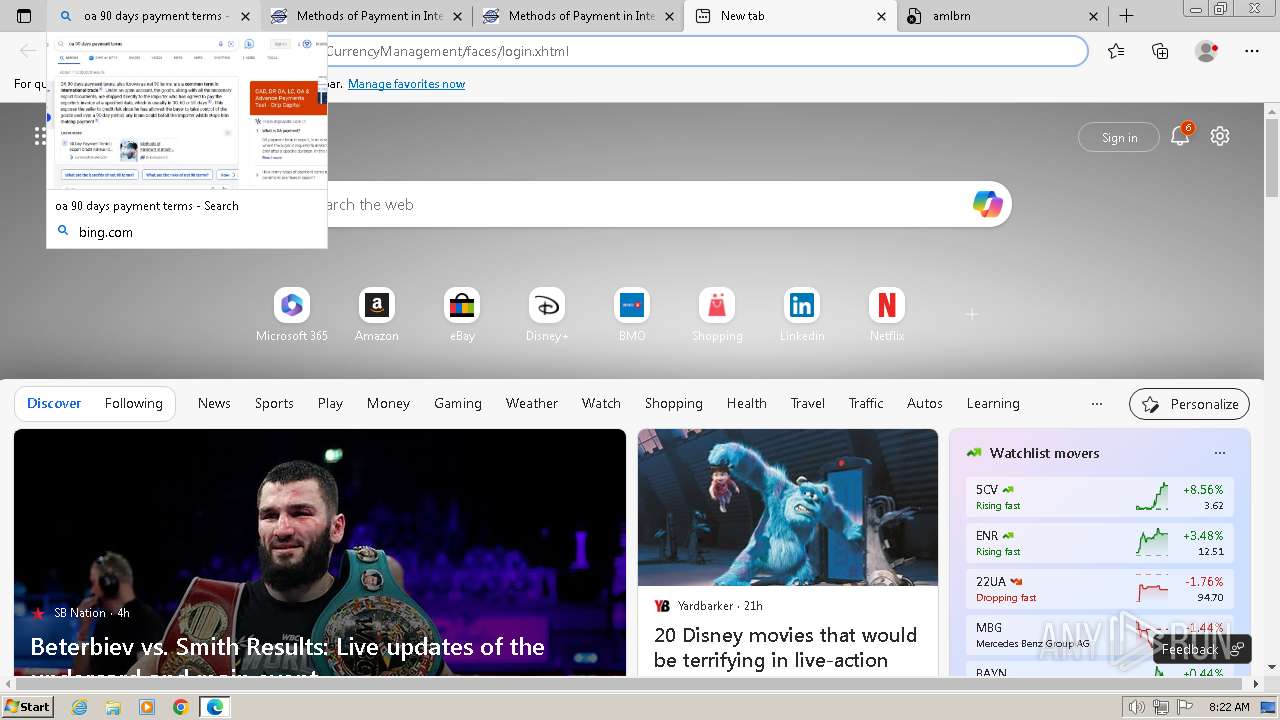
Task: Open the tab actions menu icon
Action: [24, 16]
